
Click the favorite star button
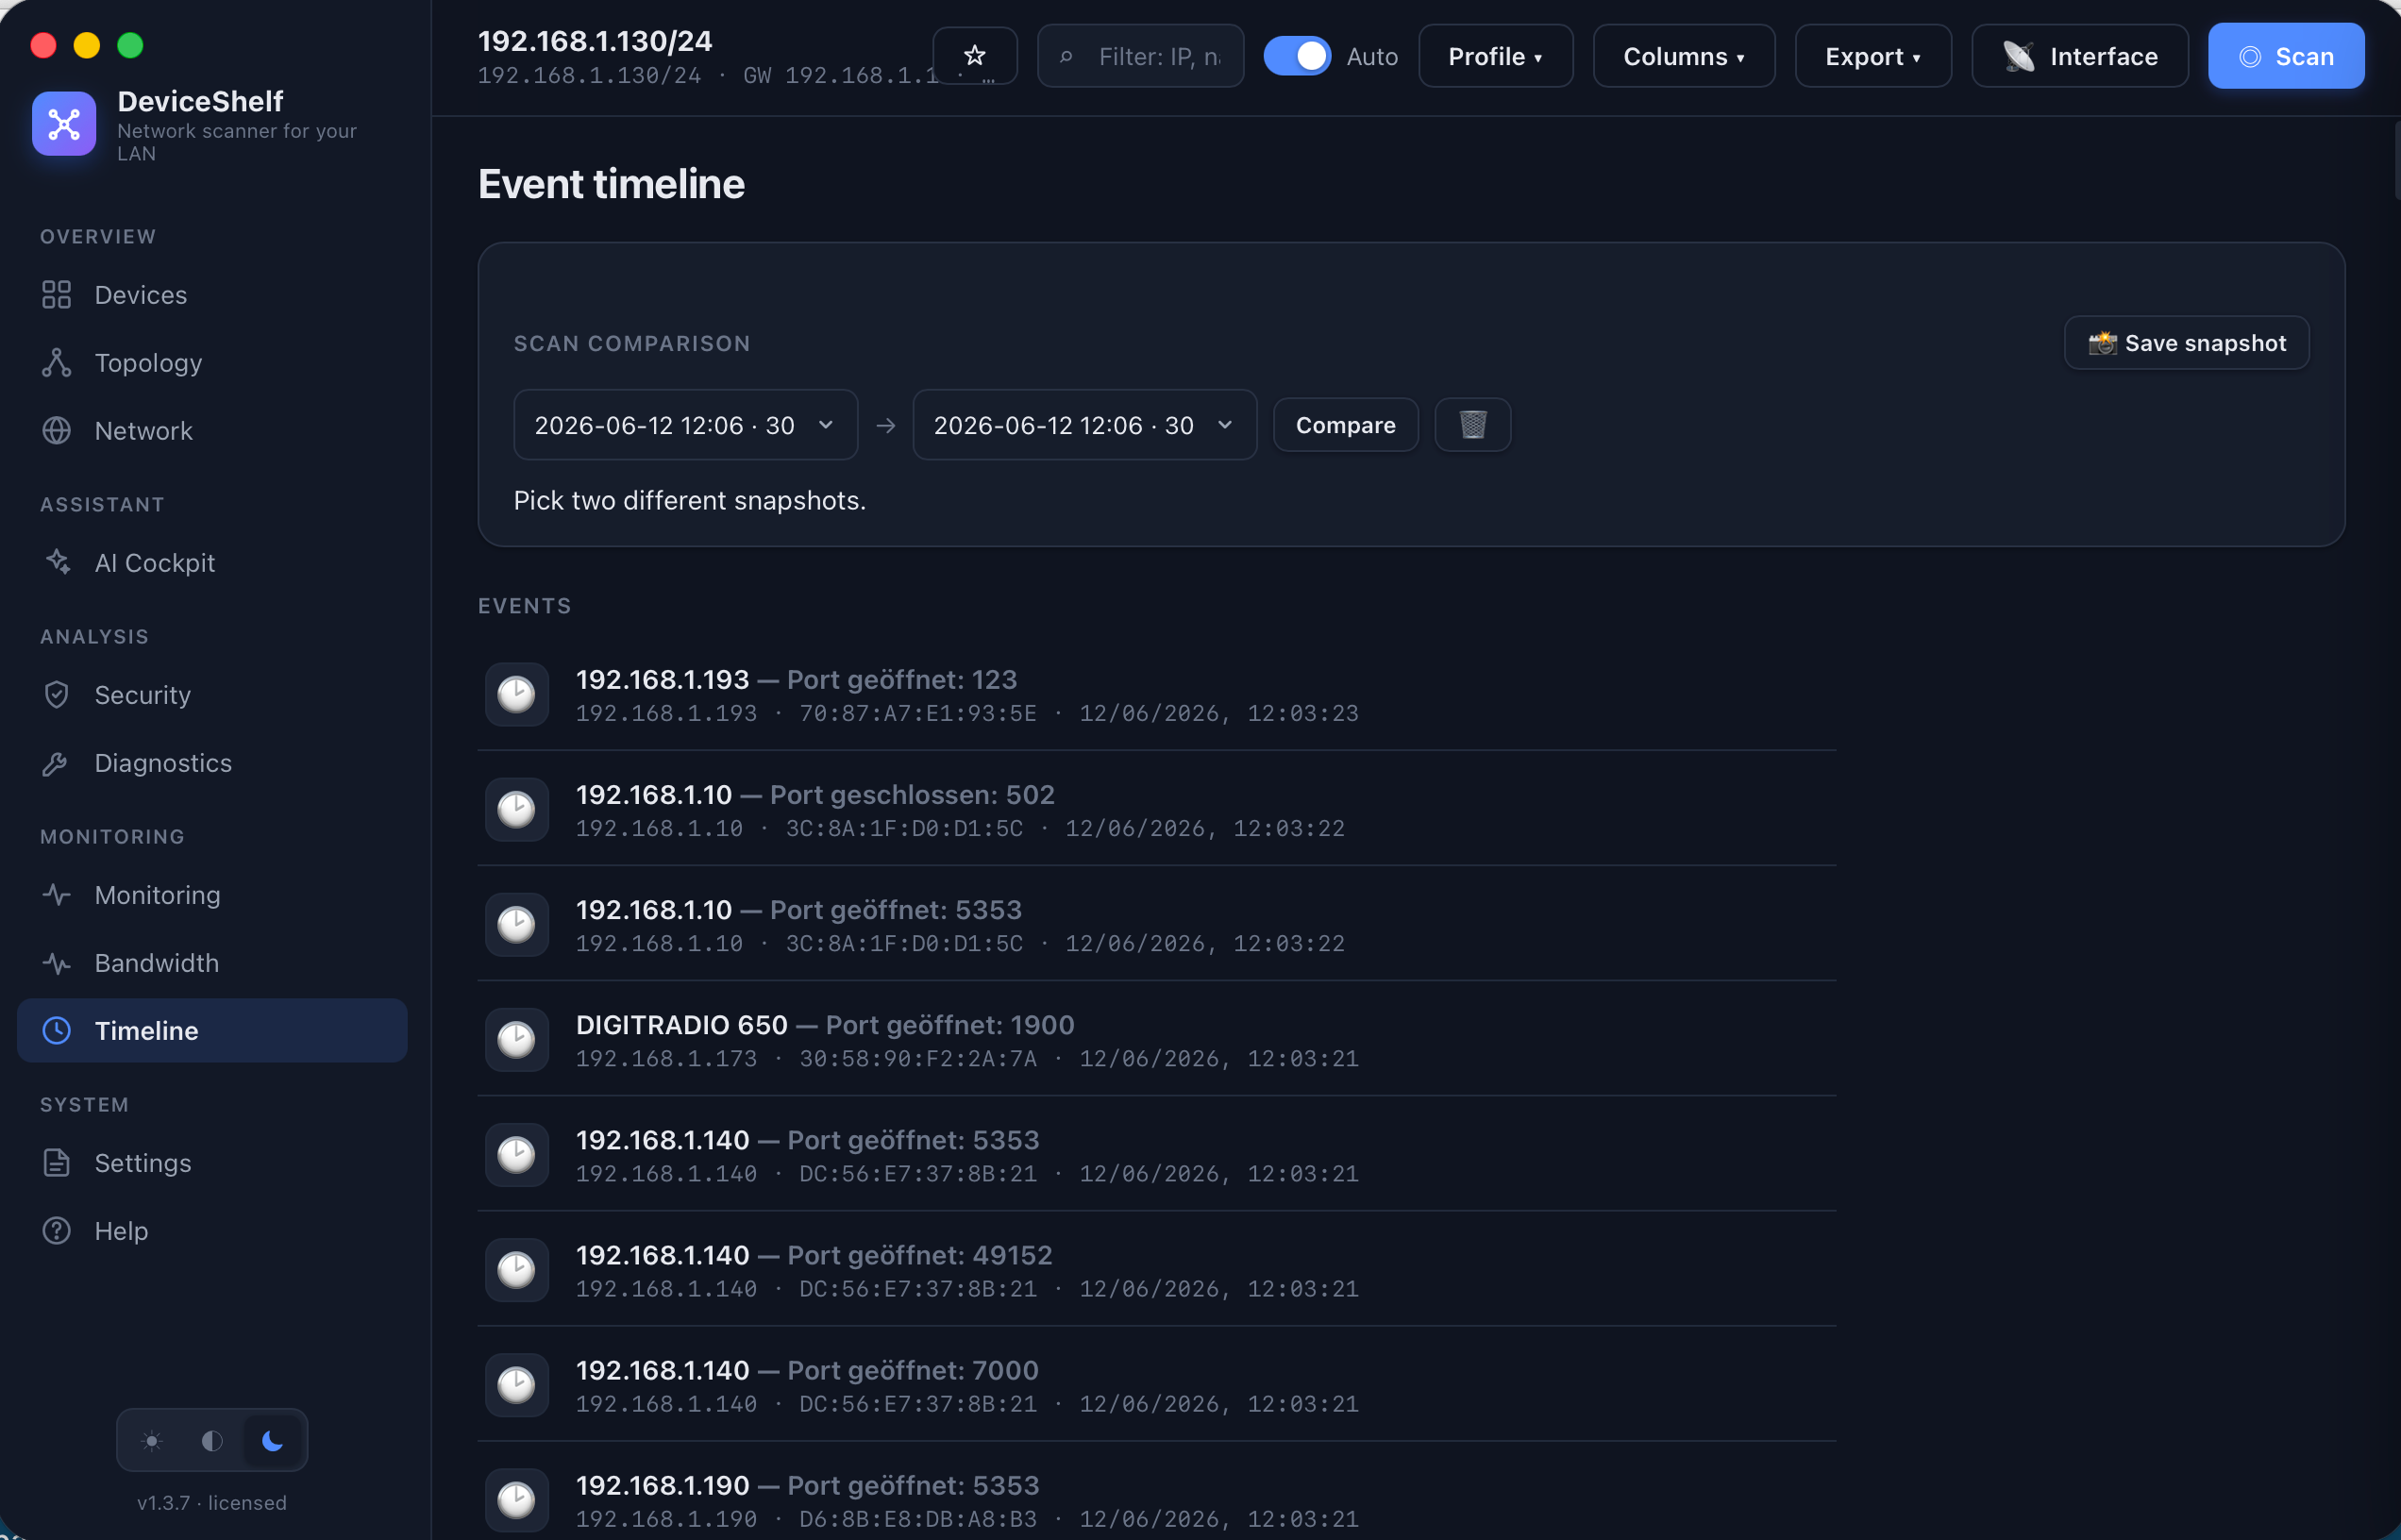click(x=975, y=56)
